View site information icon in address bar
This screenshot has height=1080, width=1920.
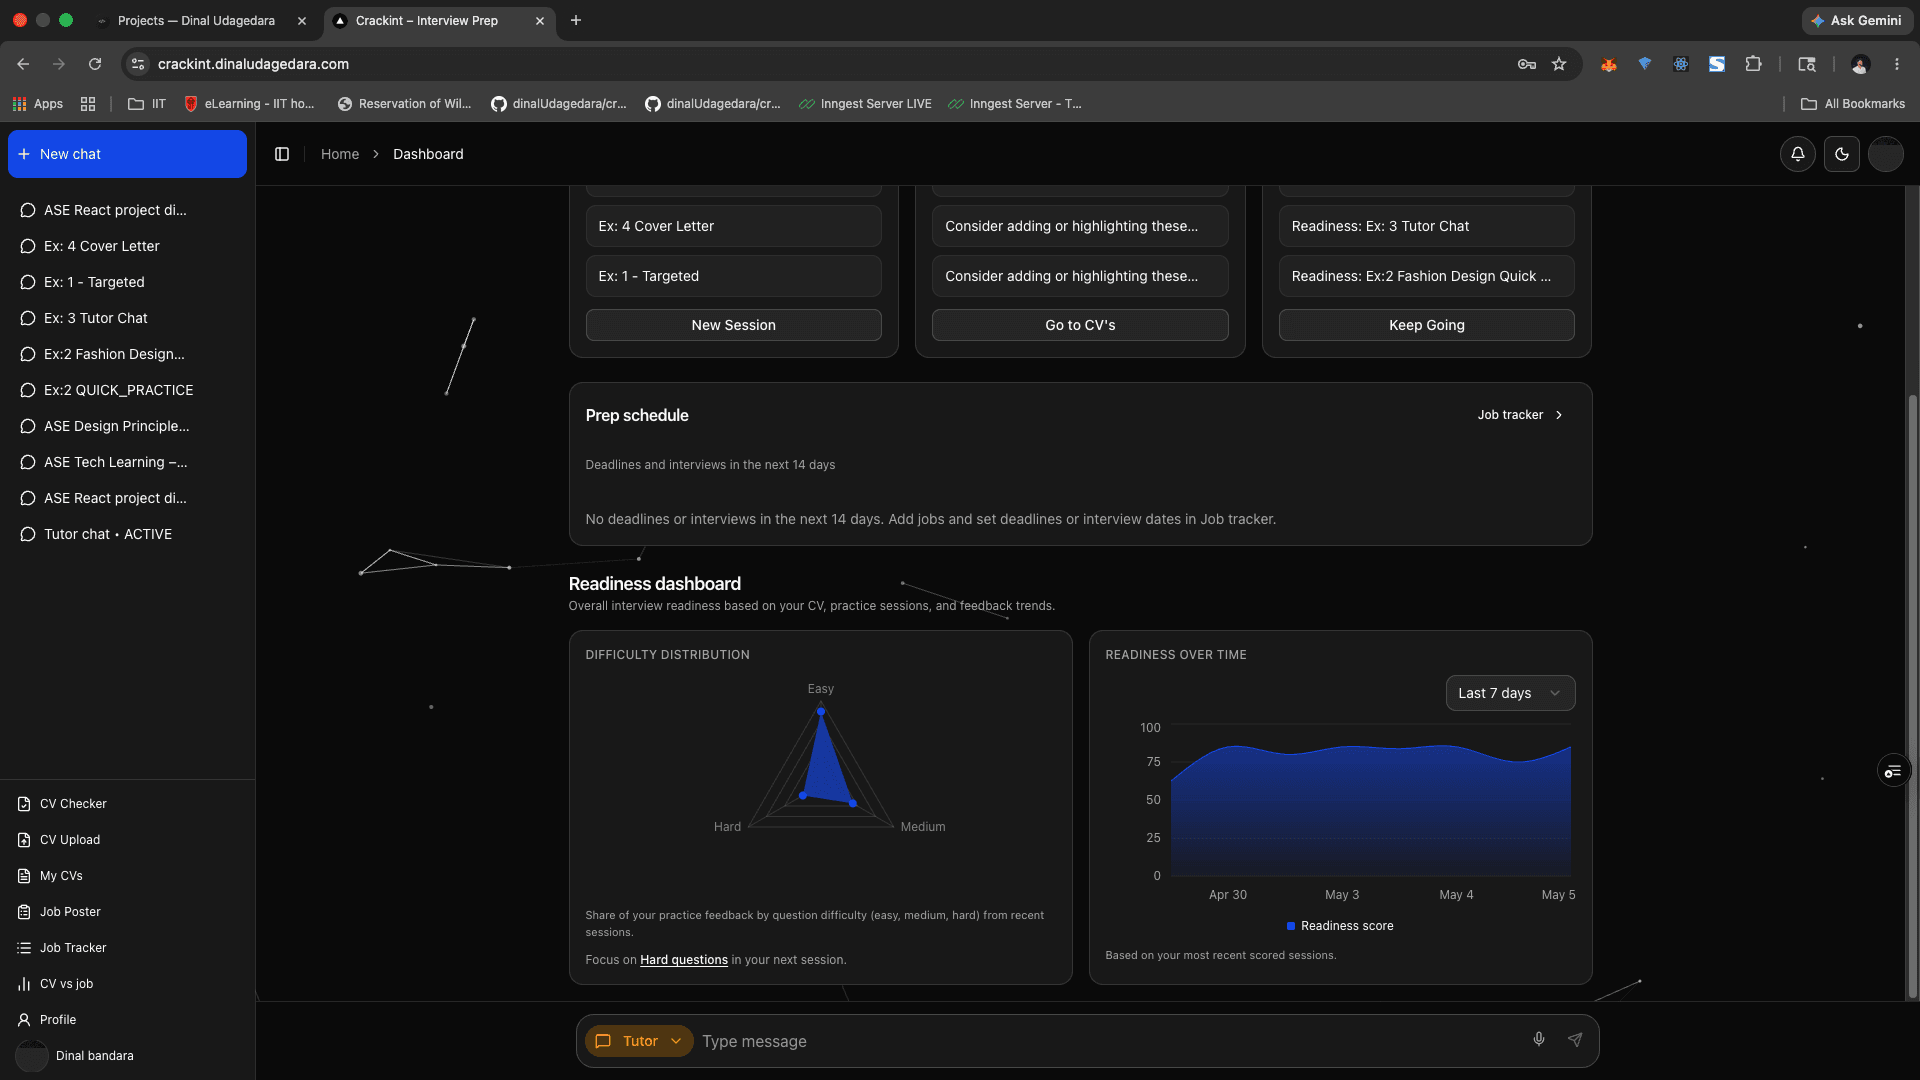pyautogui.click(x=138, y=64)
